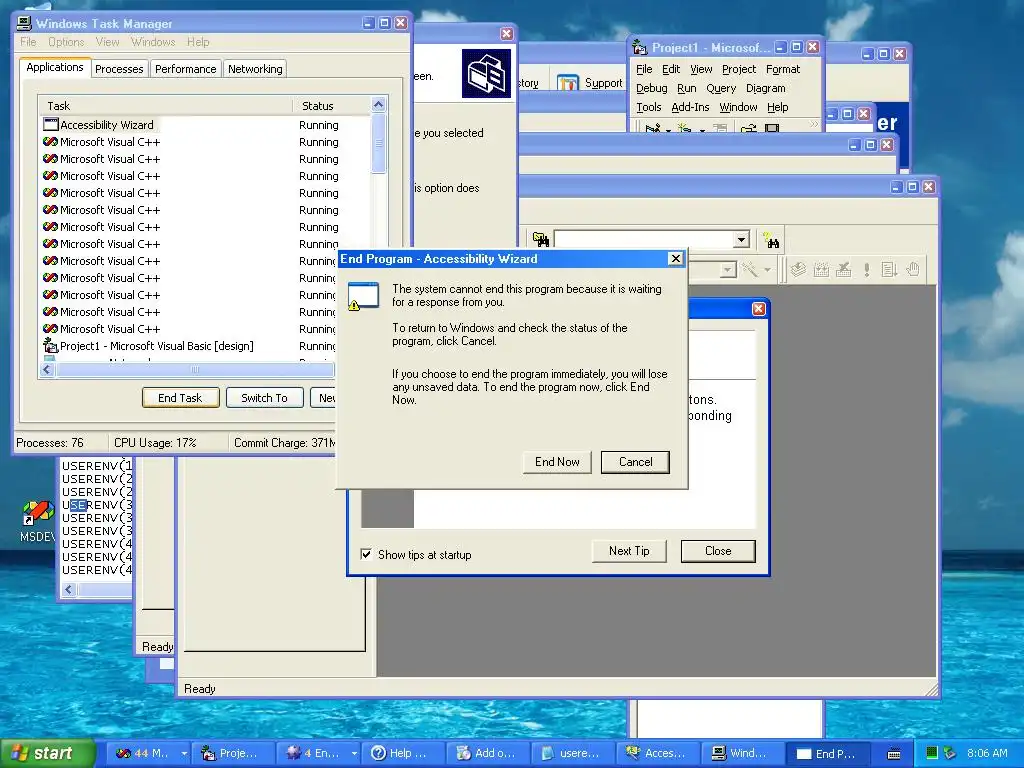The width and height of the screenshot is (1024, 768).
Task: Switch to userenv taskbar button
Action: 573,753
